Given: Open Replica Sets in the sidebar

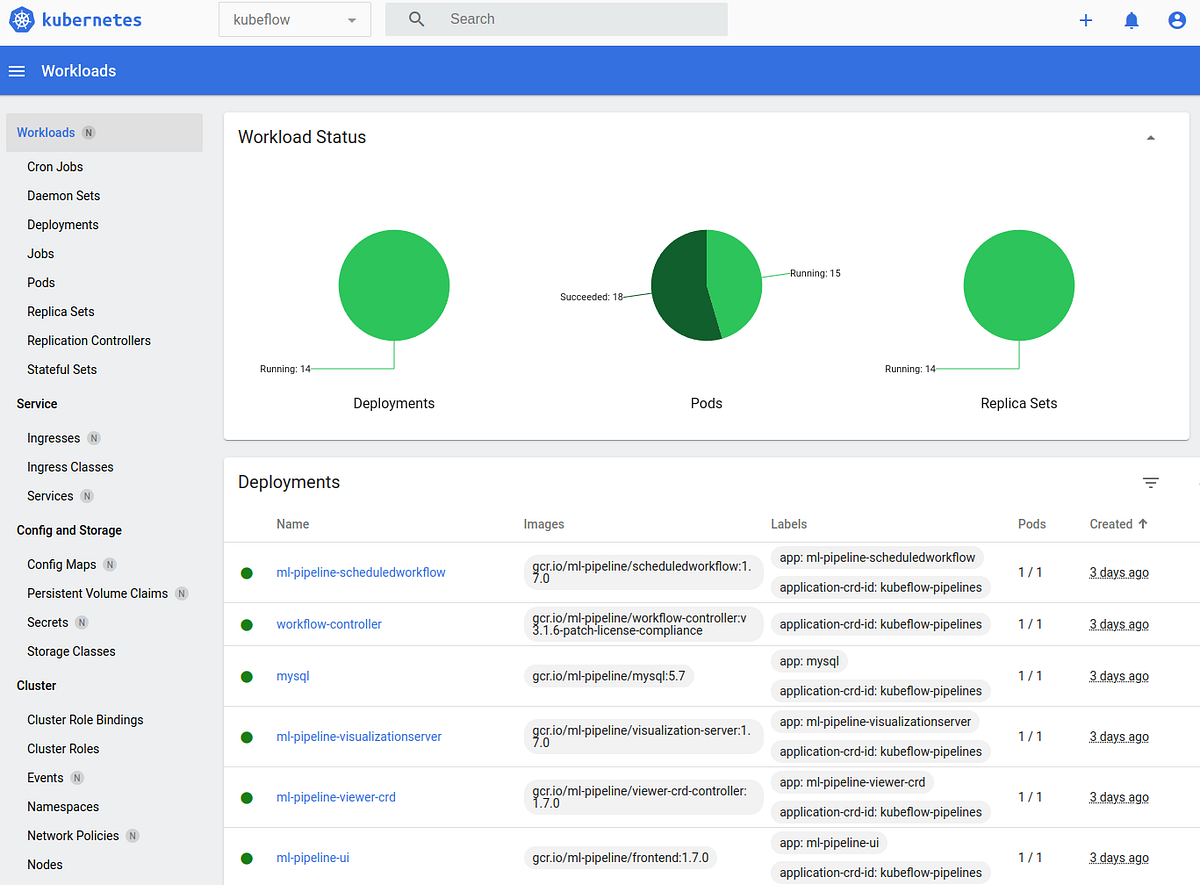Looking at the screenshot, I should pos(61,312).
